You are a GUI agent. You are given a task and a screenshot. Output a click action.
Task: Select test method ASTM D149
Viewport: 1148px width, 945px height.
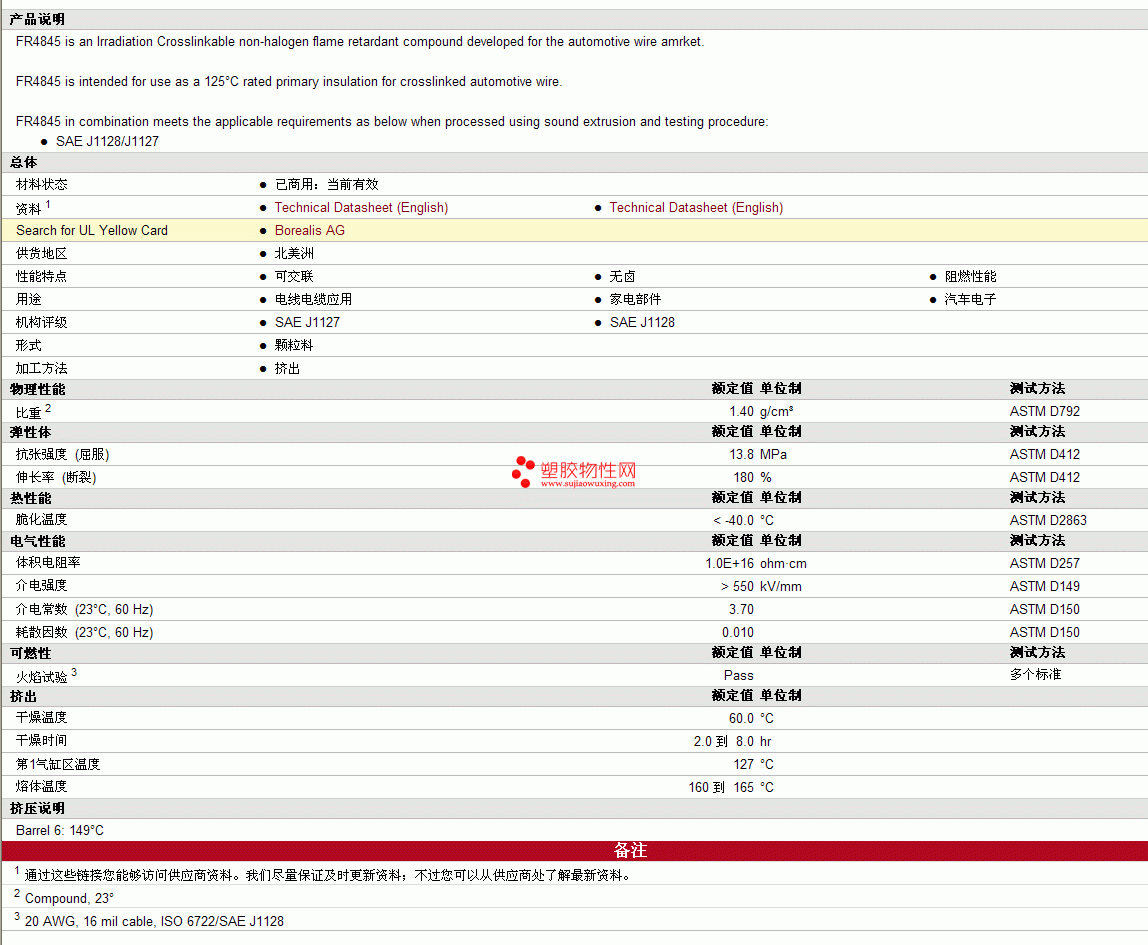1045,586
